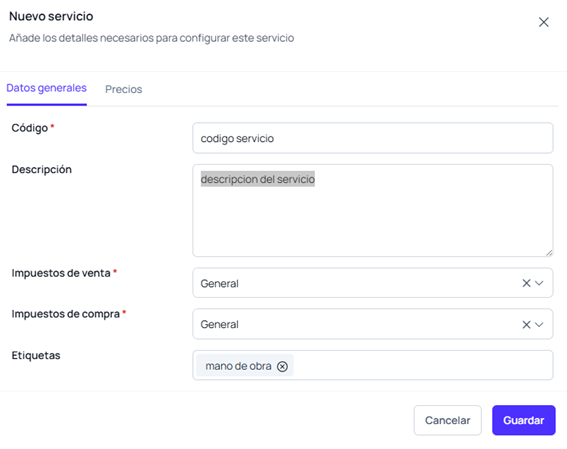Click the highlighted descripcion del servicio text
This screenshot has height=449, width=567.
258,179
